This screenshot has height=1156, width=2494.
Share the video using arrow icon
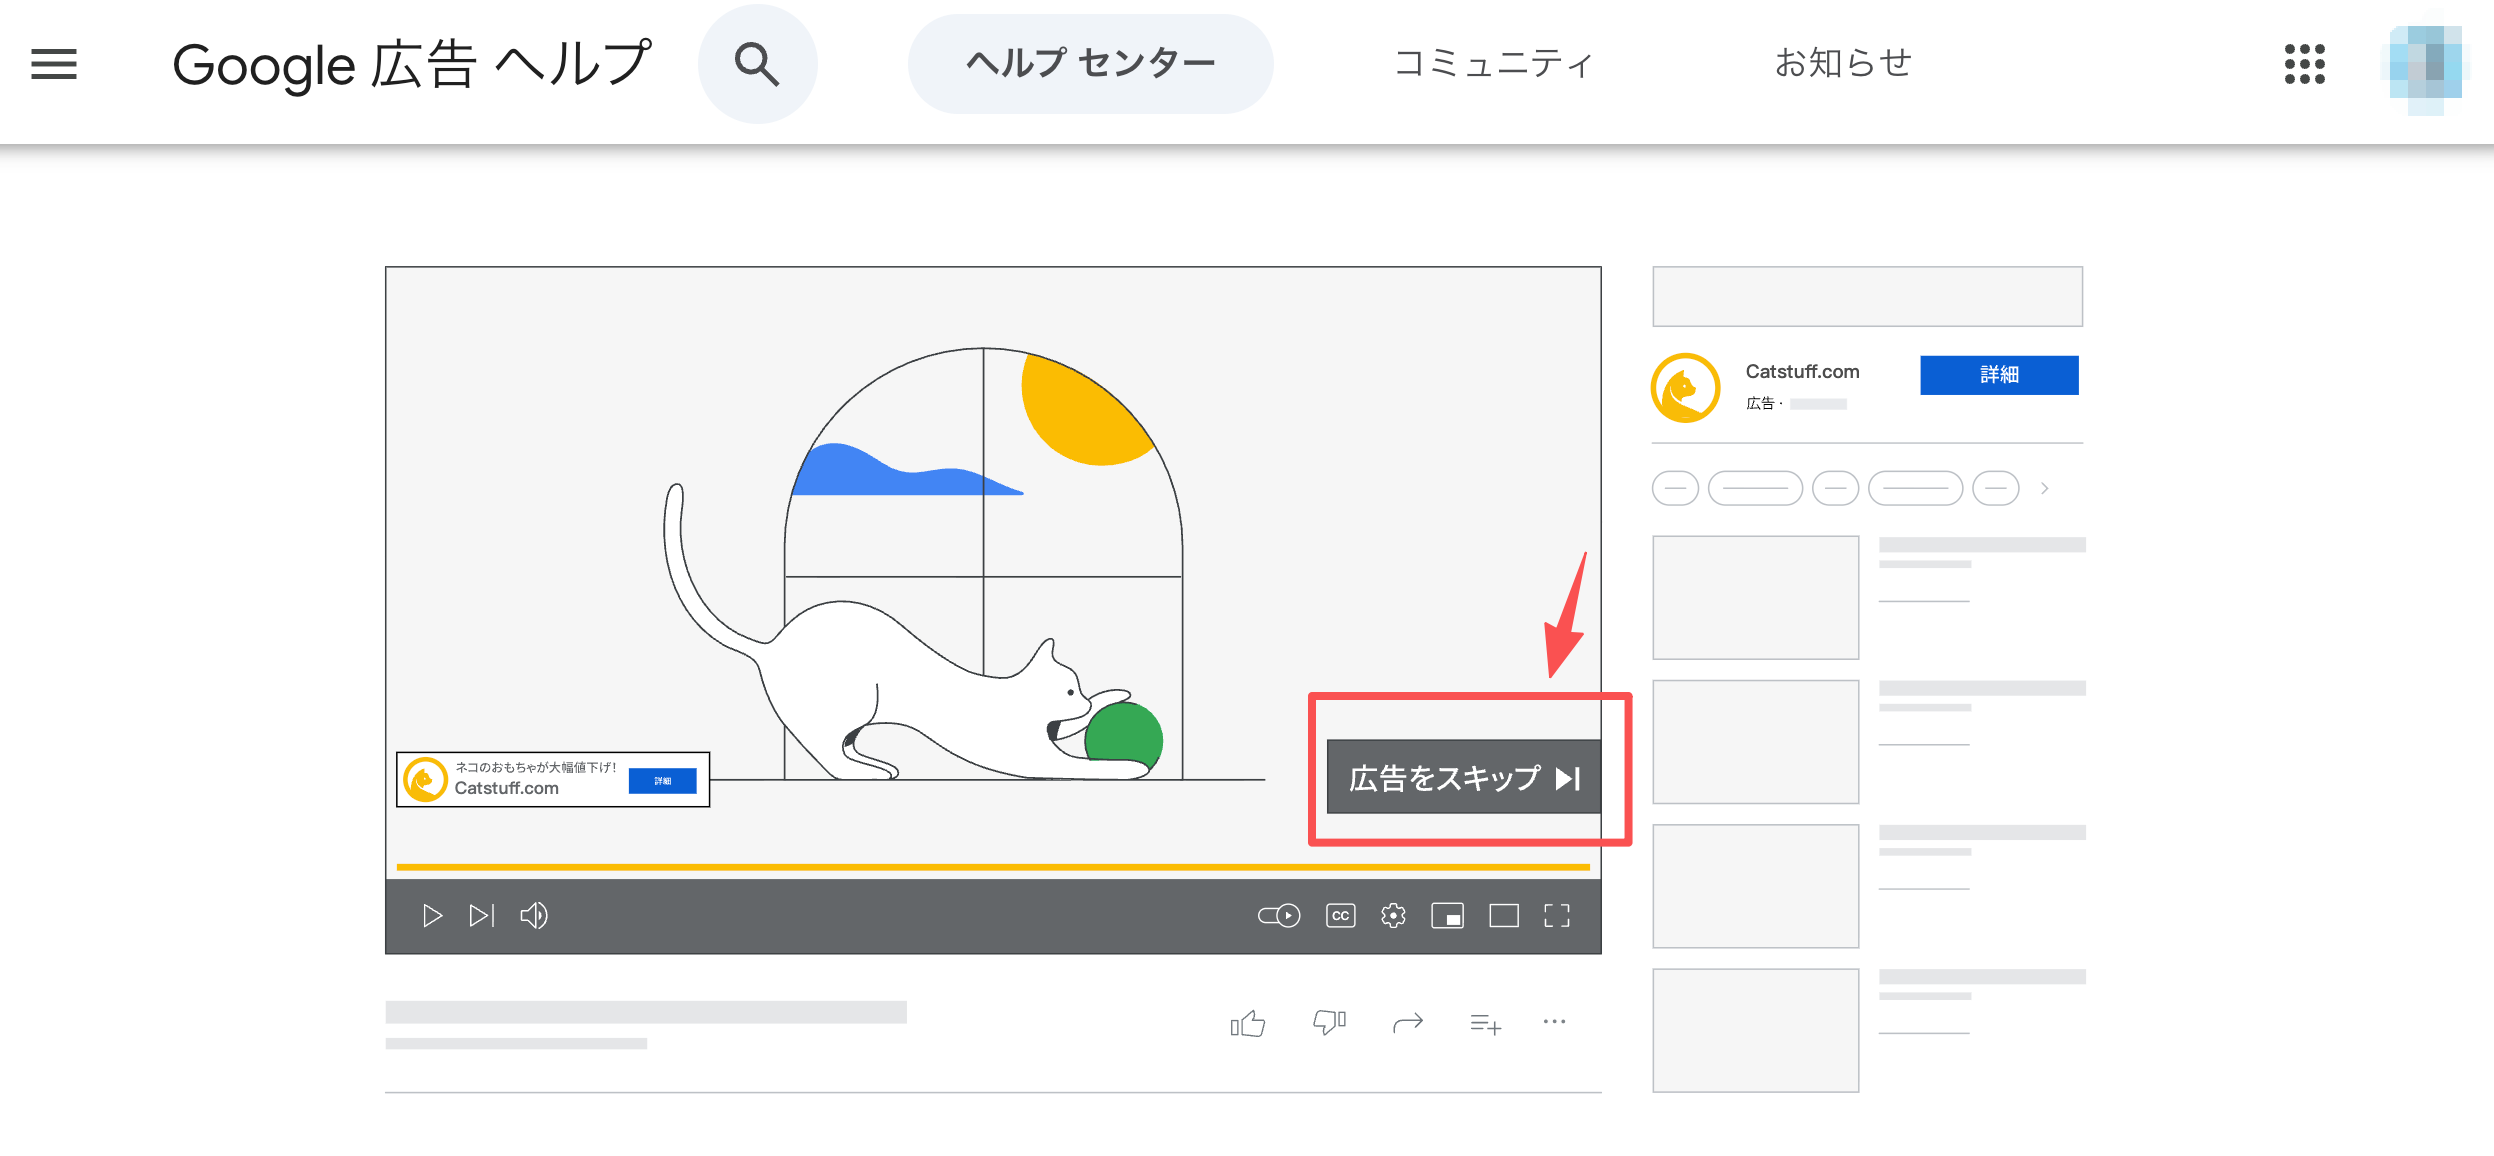1408,1023
